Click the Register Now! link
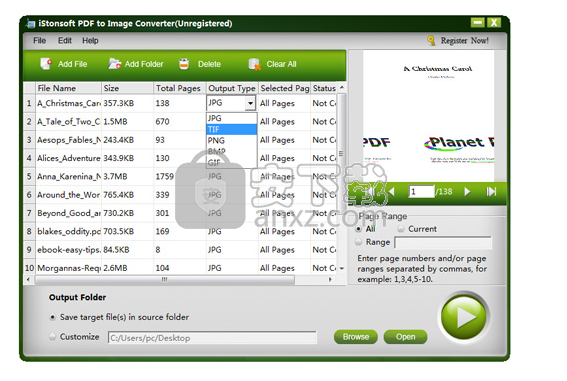The width and height of the screenshot is (567, 381). point(465,40)
